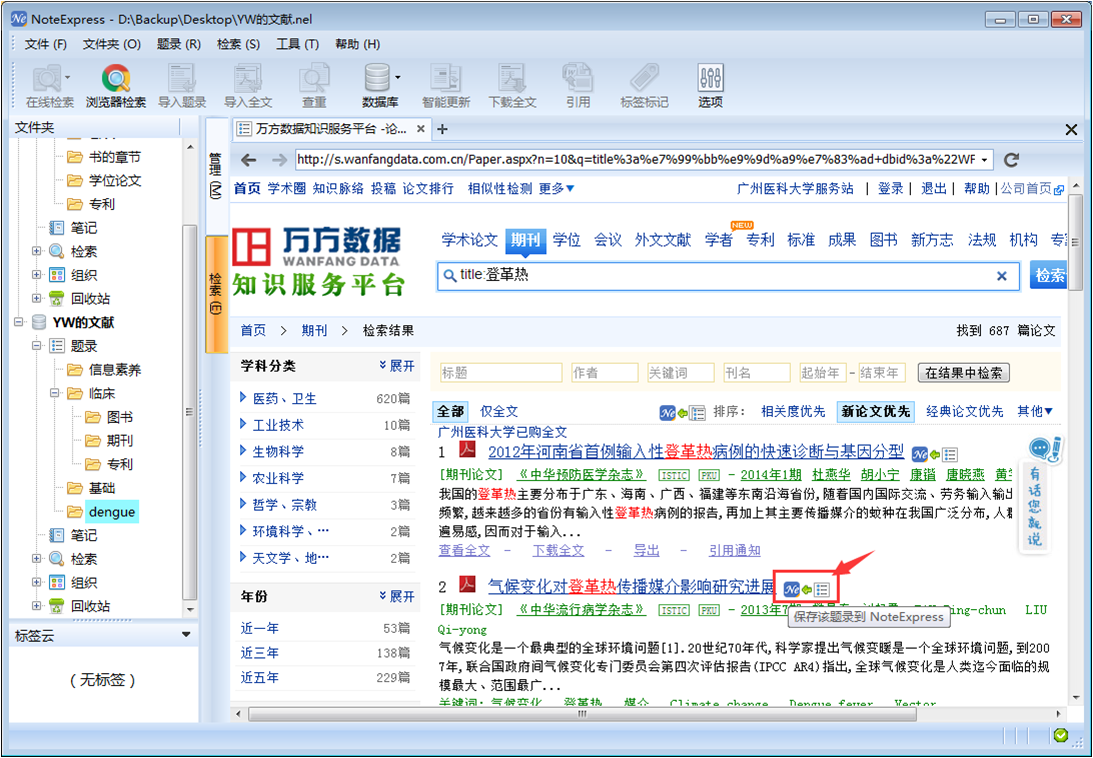
Task: Open the 下载全文 link for article 1
Action: pos(558,551)
